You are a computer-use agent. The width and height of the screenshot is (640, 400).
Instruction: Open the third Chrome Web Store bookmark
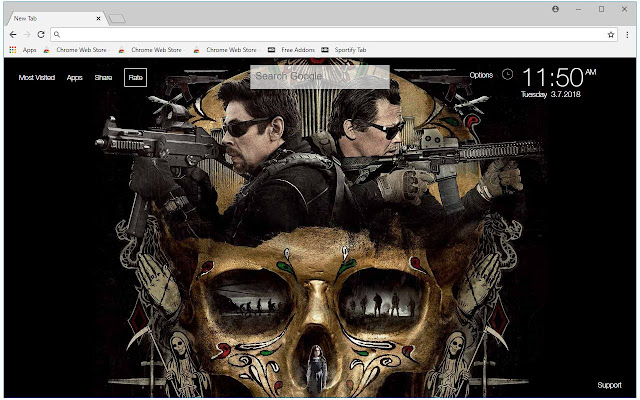225,50
